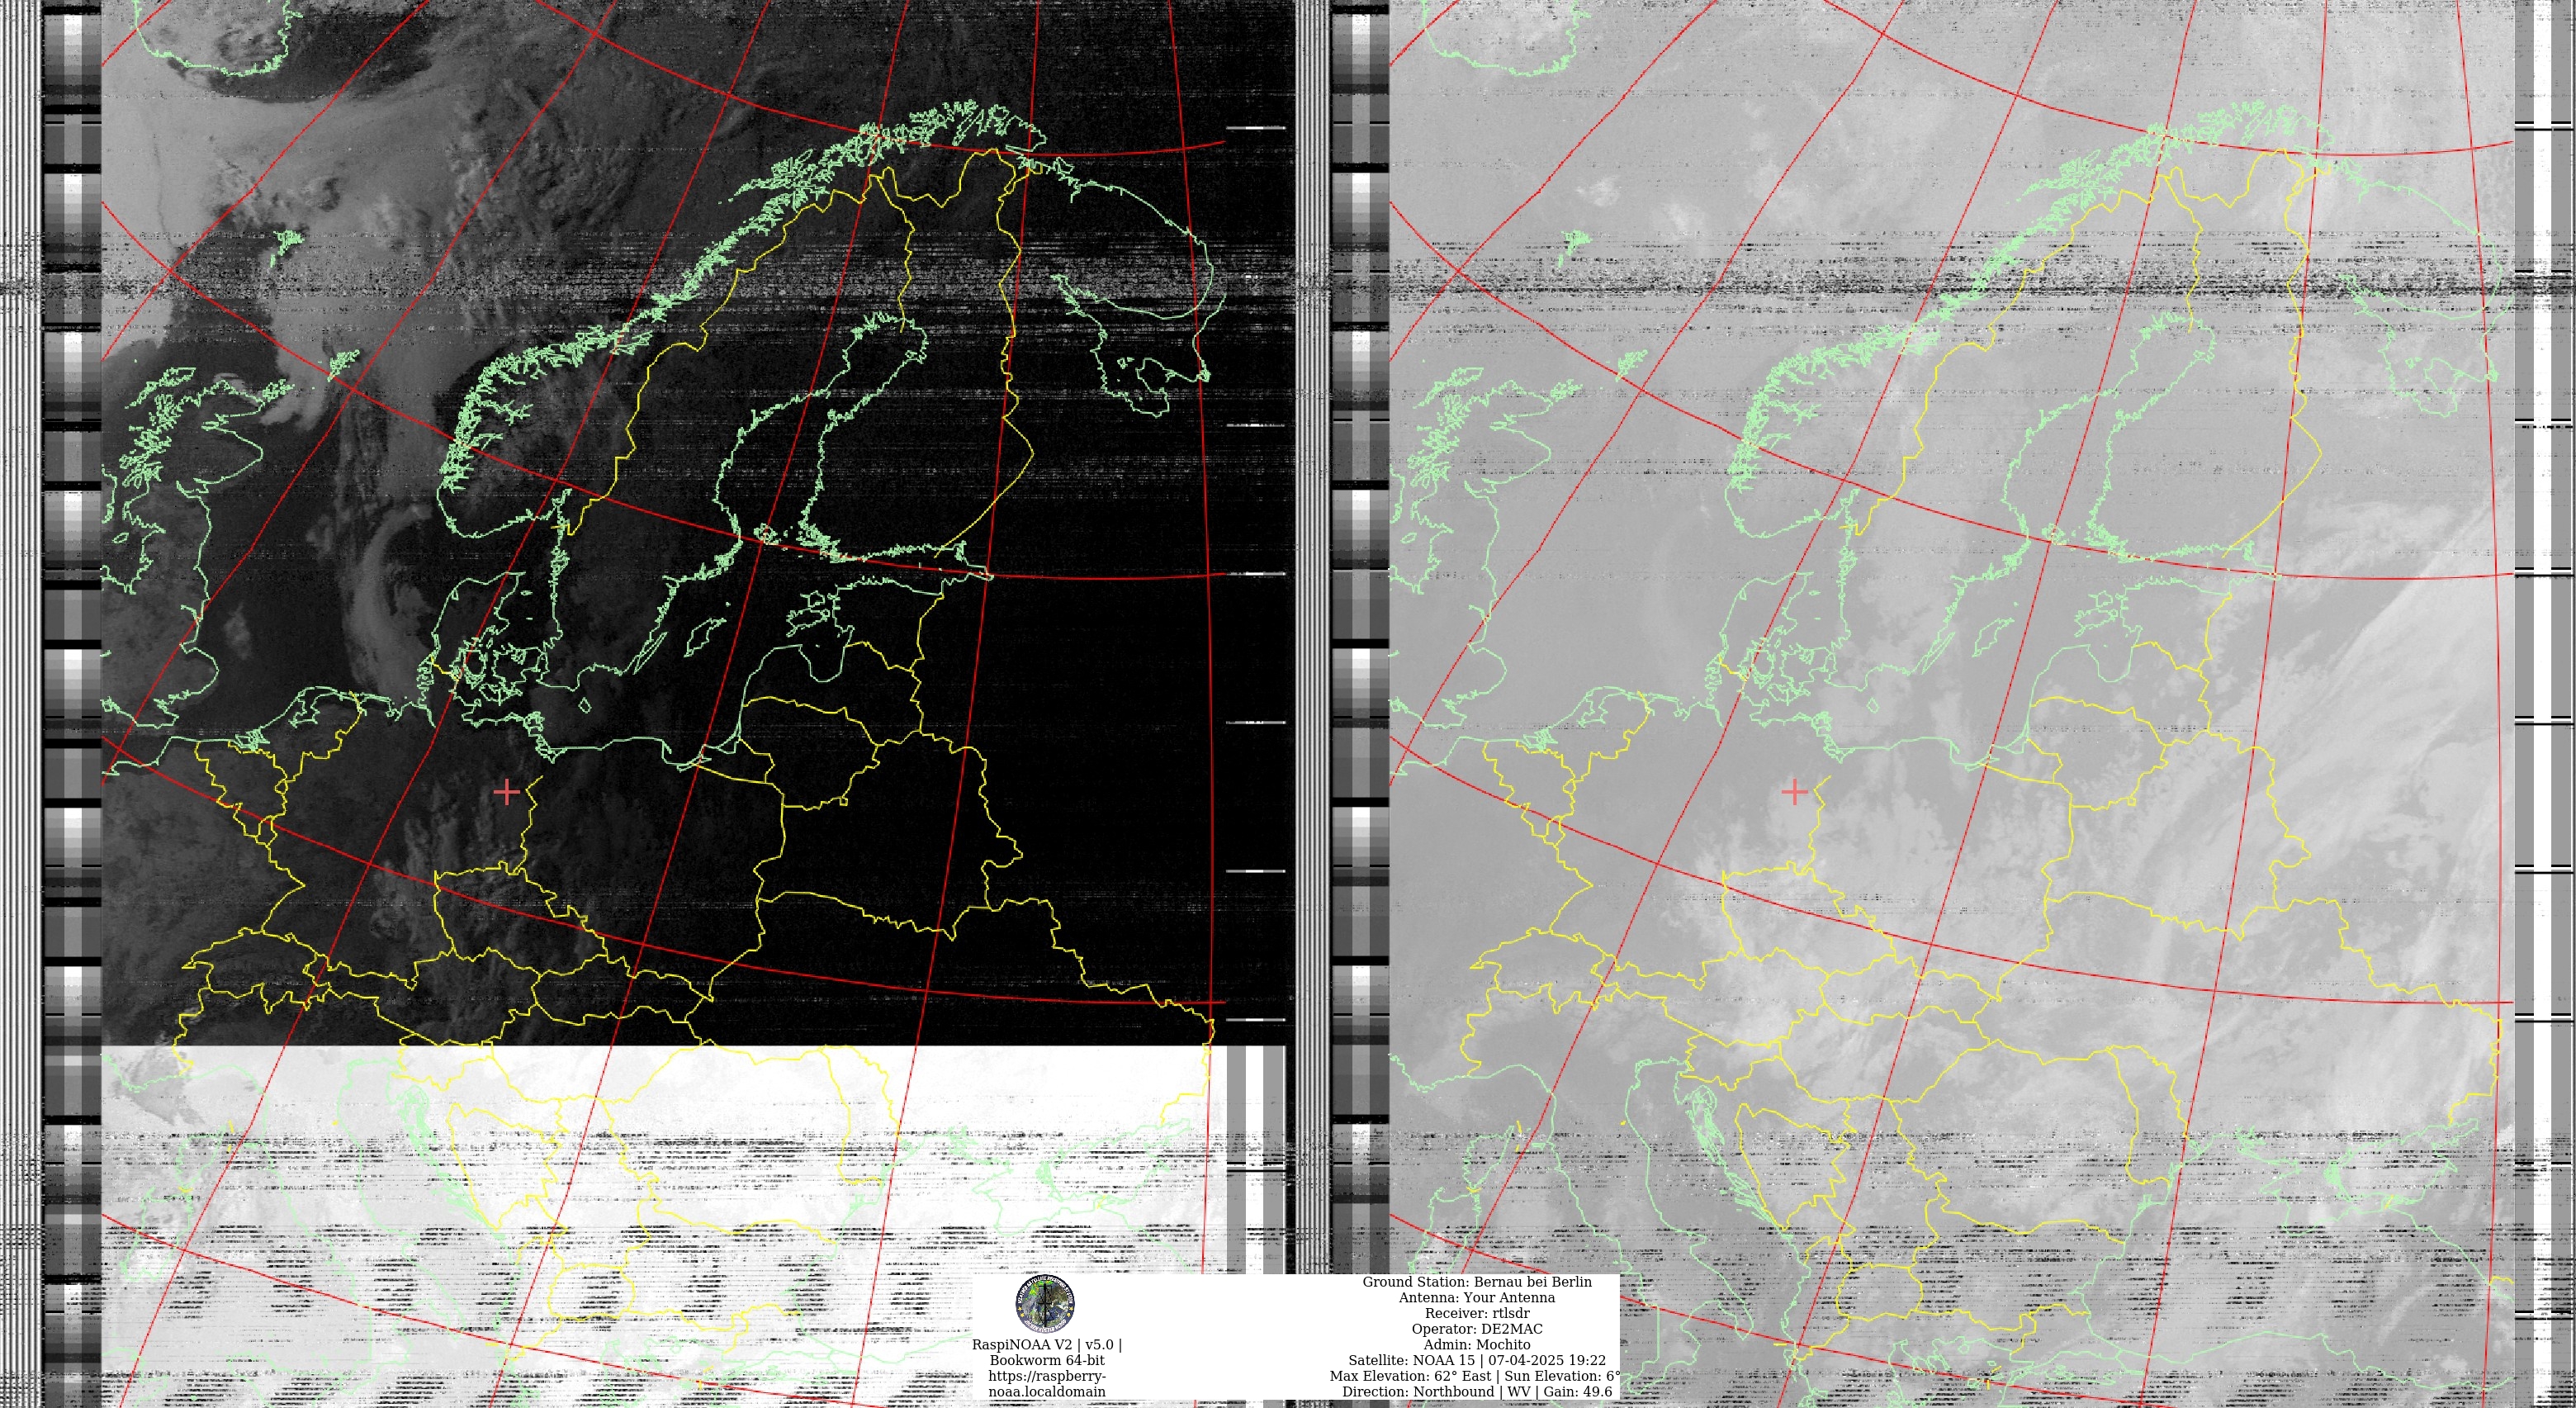The width and height of the screenshot is (2576, 1408).
Task: Click the 'Receiver: rtlsdr' line
Action: [1477, 1313]
